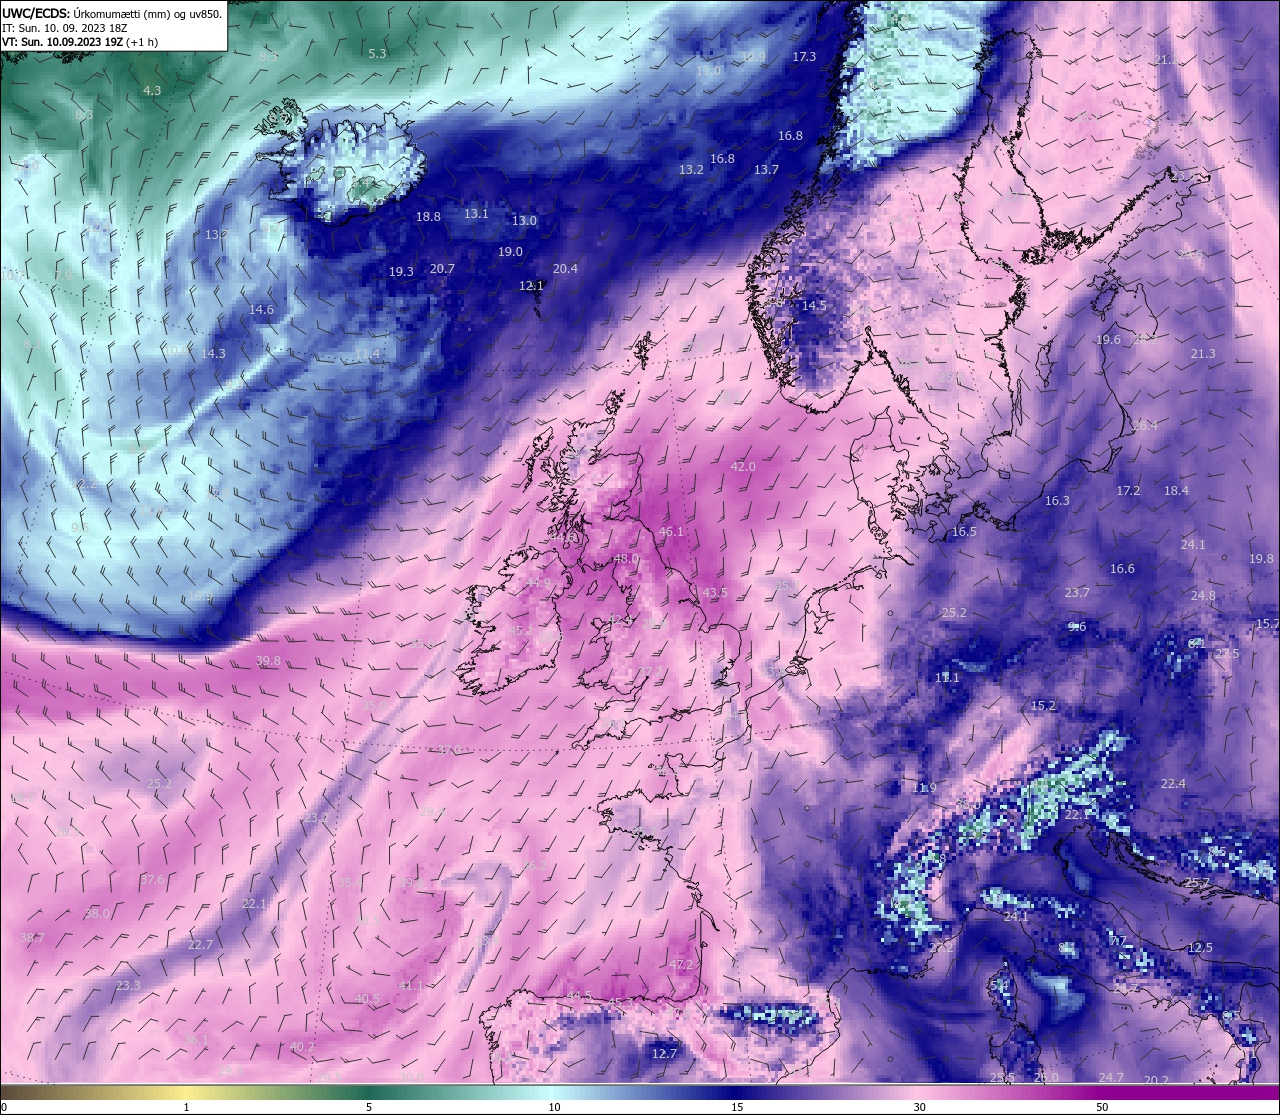Click the 46.1 value off northeast England

pyautogui.click(x=671, y=532)
